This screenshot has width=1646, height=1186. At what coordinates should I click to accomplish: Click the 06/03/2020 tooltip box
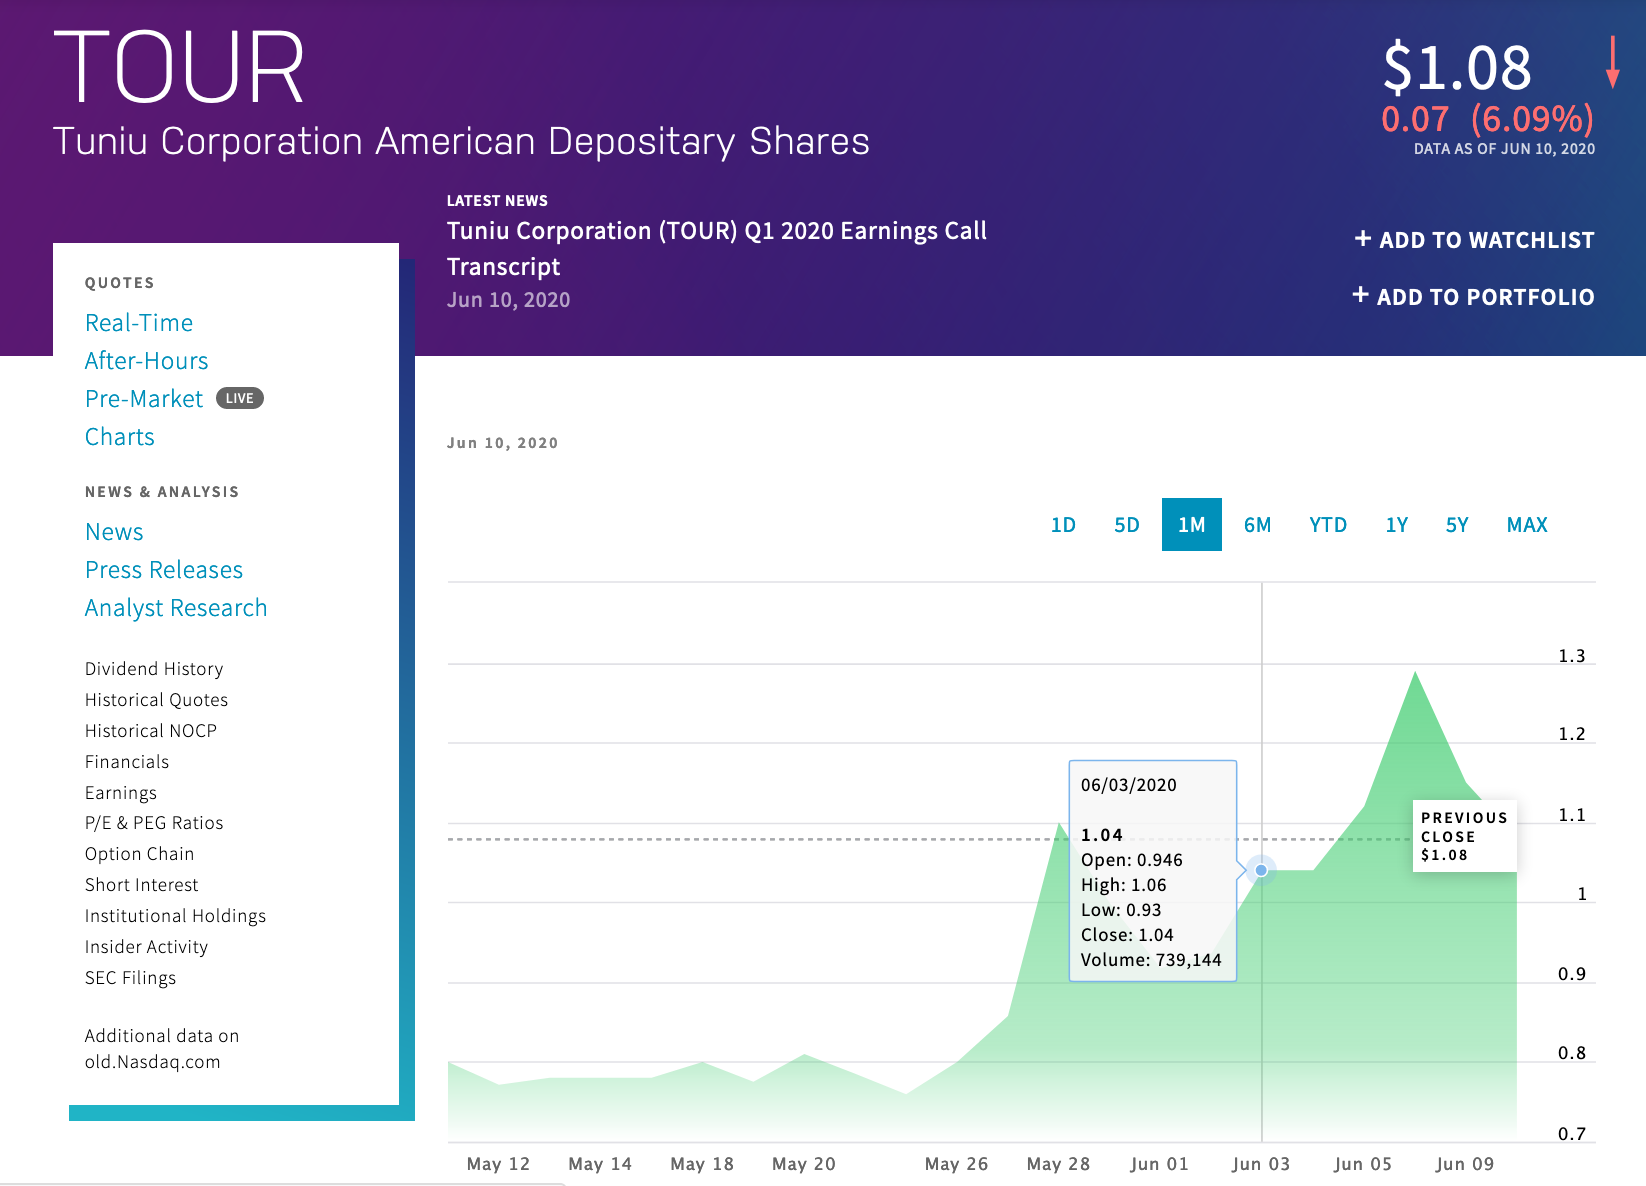pyautogui.click(x=1153, y=871)
